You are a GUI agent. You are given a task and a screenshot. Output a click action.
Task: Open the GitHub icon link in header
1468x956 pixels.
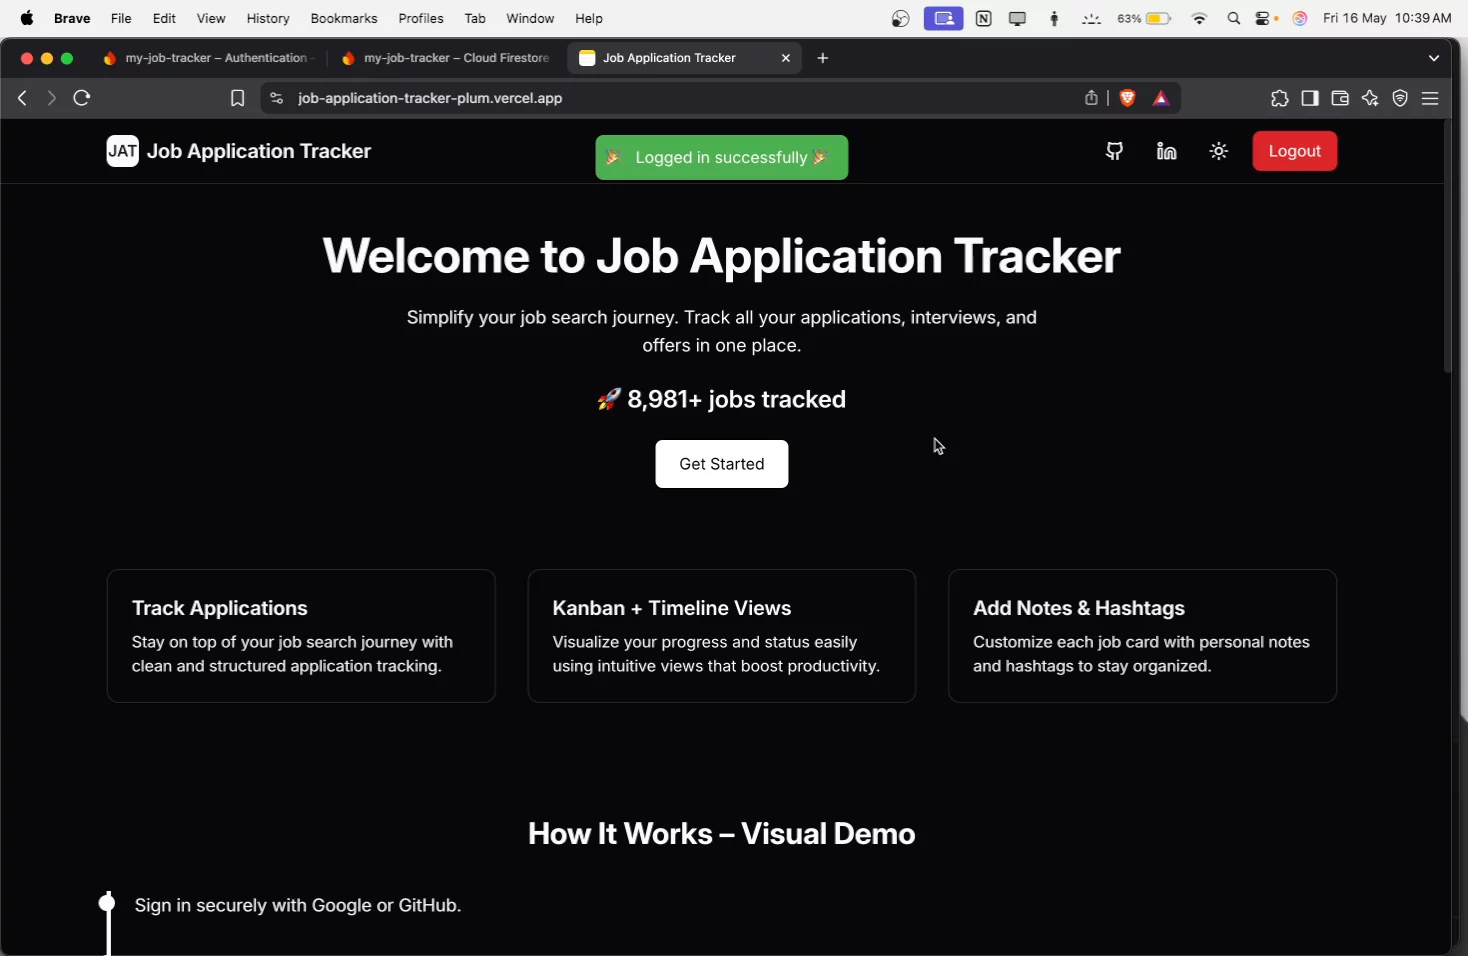click(1114, 151)
